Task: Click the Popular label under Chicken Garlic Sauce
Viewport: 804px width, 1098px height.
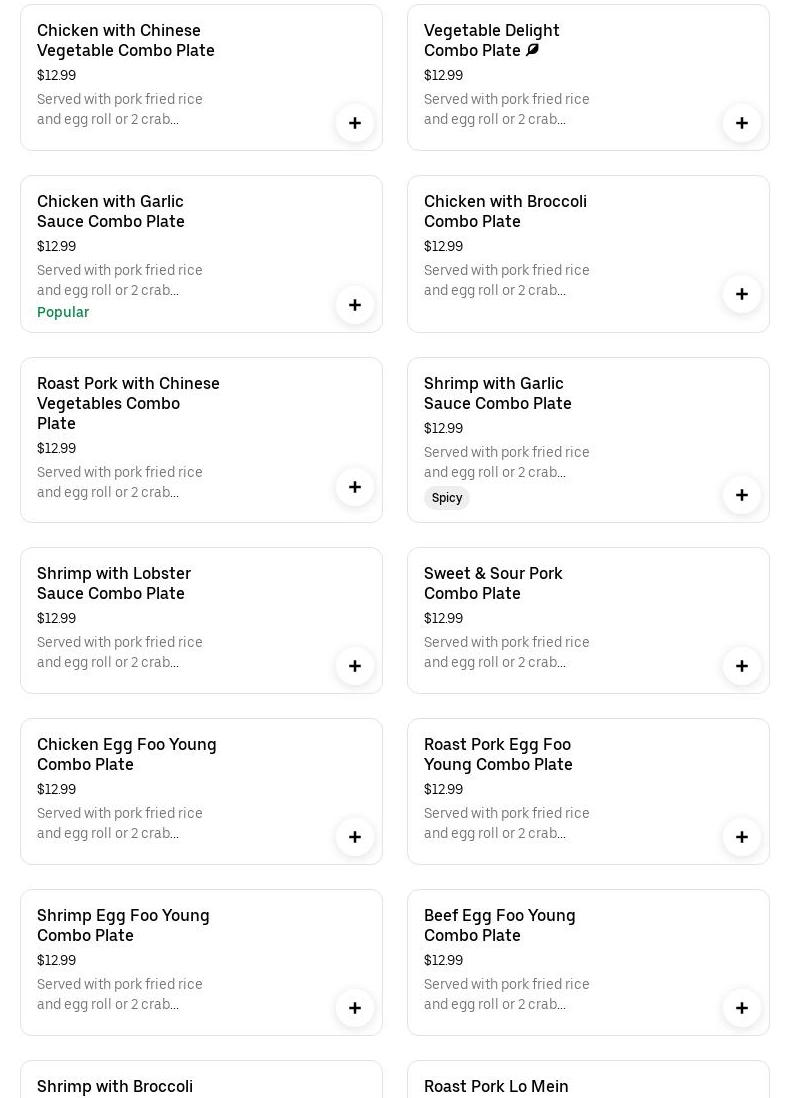Action: point(63,312)
